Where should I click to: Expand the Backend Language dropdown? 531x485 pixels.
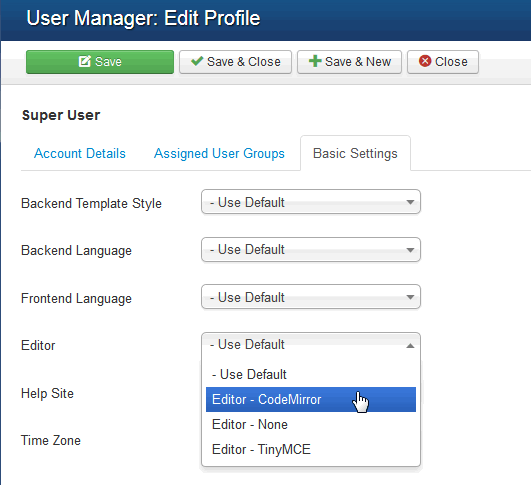(311, 250)
